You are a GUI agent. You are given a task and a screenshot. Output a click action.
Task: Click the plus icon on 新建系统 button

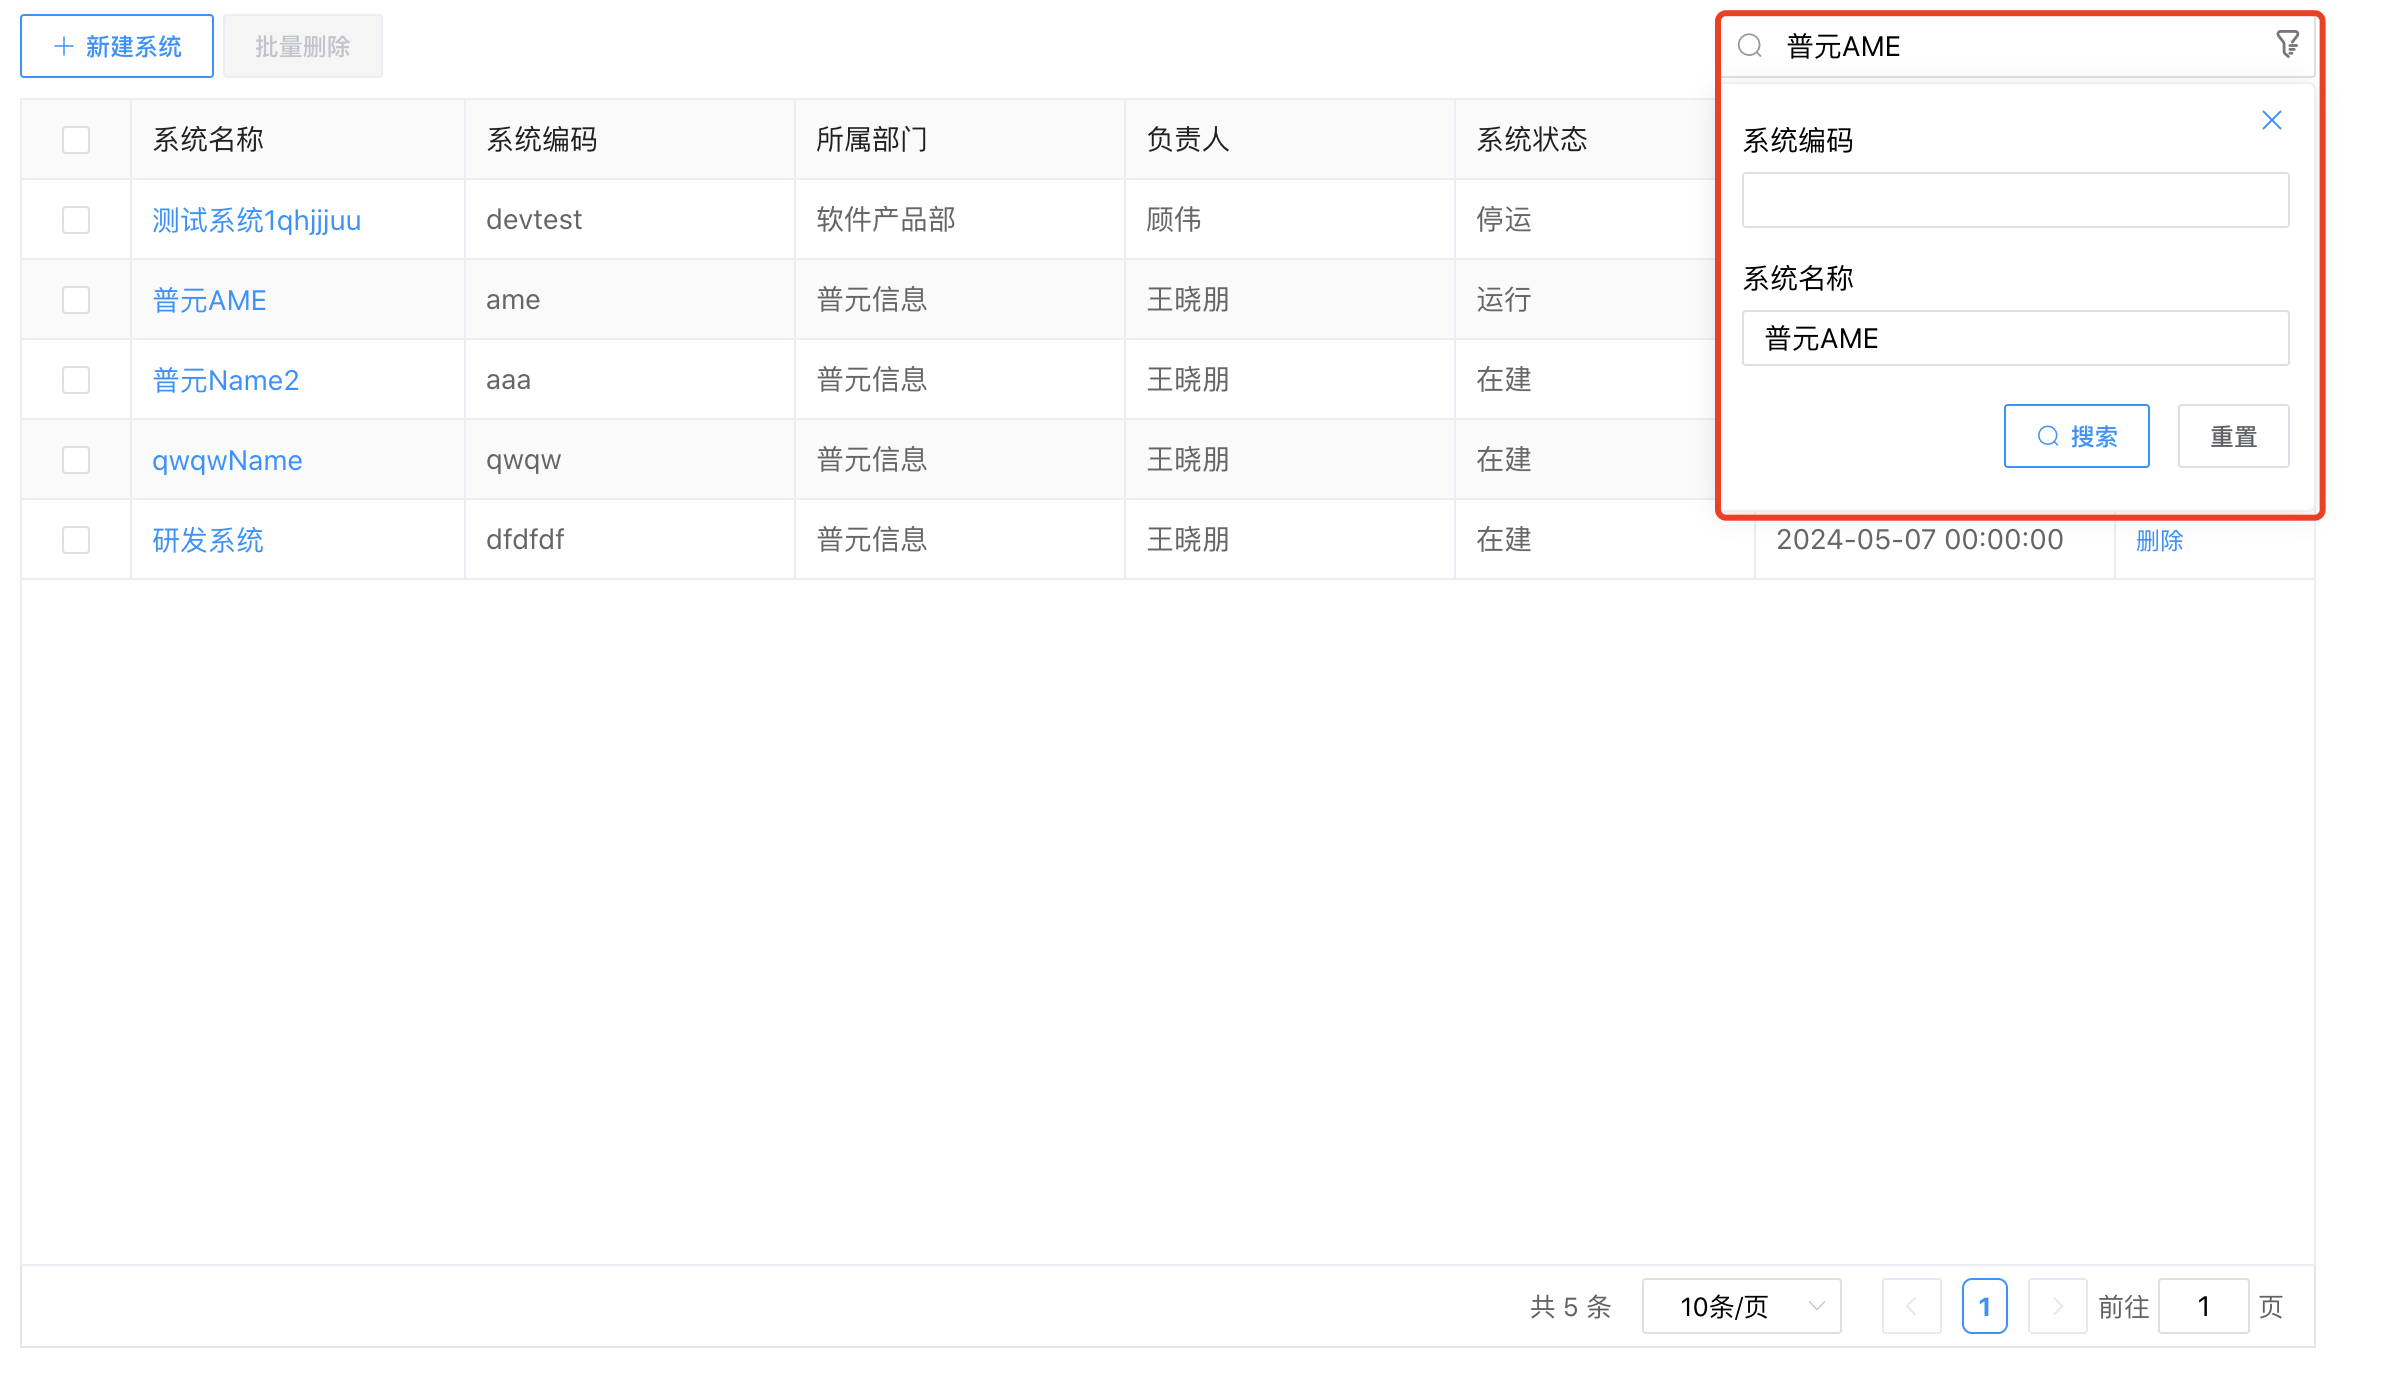(x=62, y=46)
